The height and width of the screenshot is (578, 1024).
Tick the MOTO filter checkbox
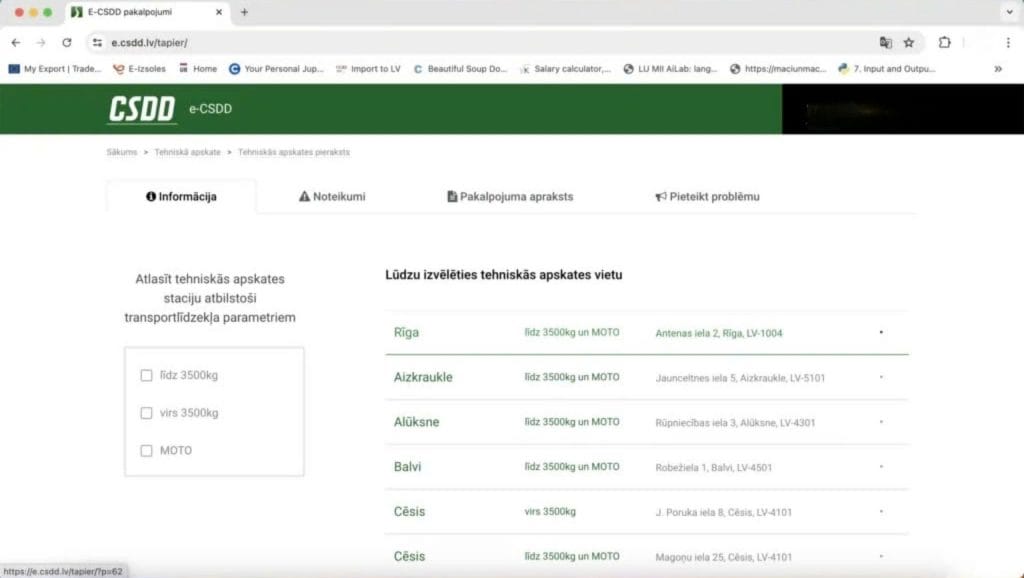tap(147, 451)
